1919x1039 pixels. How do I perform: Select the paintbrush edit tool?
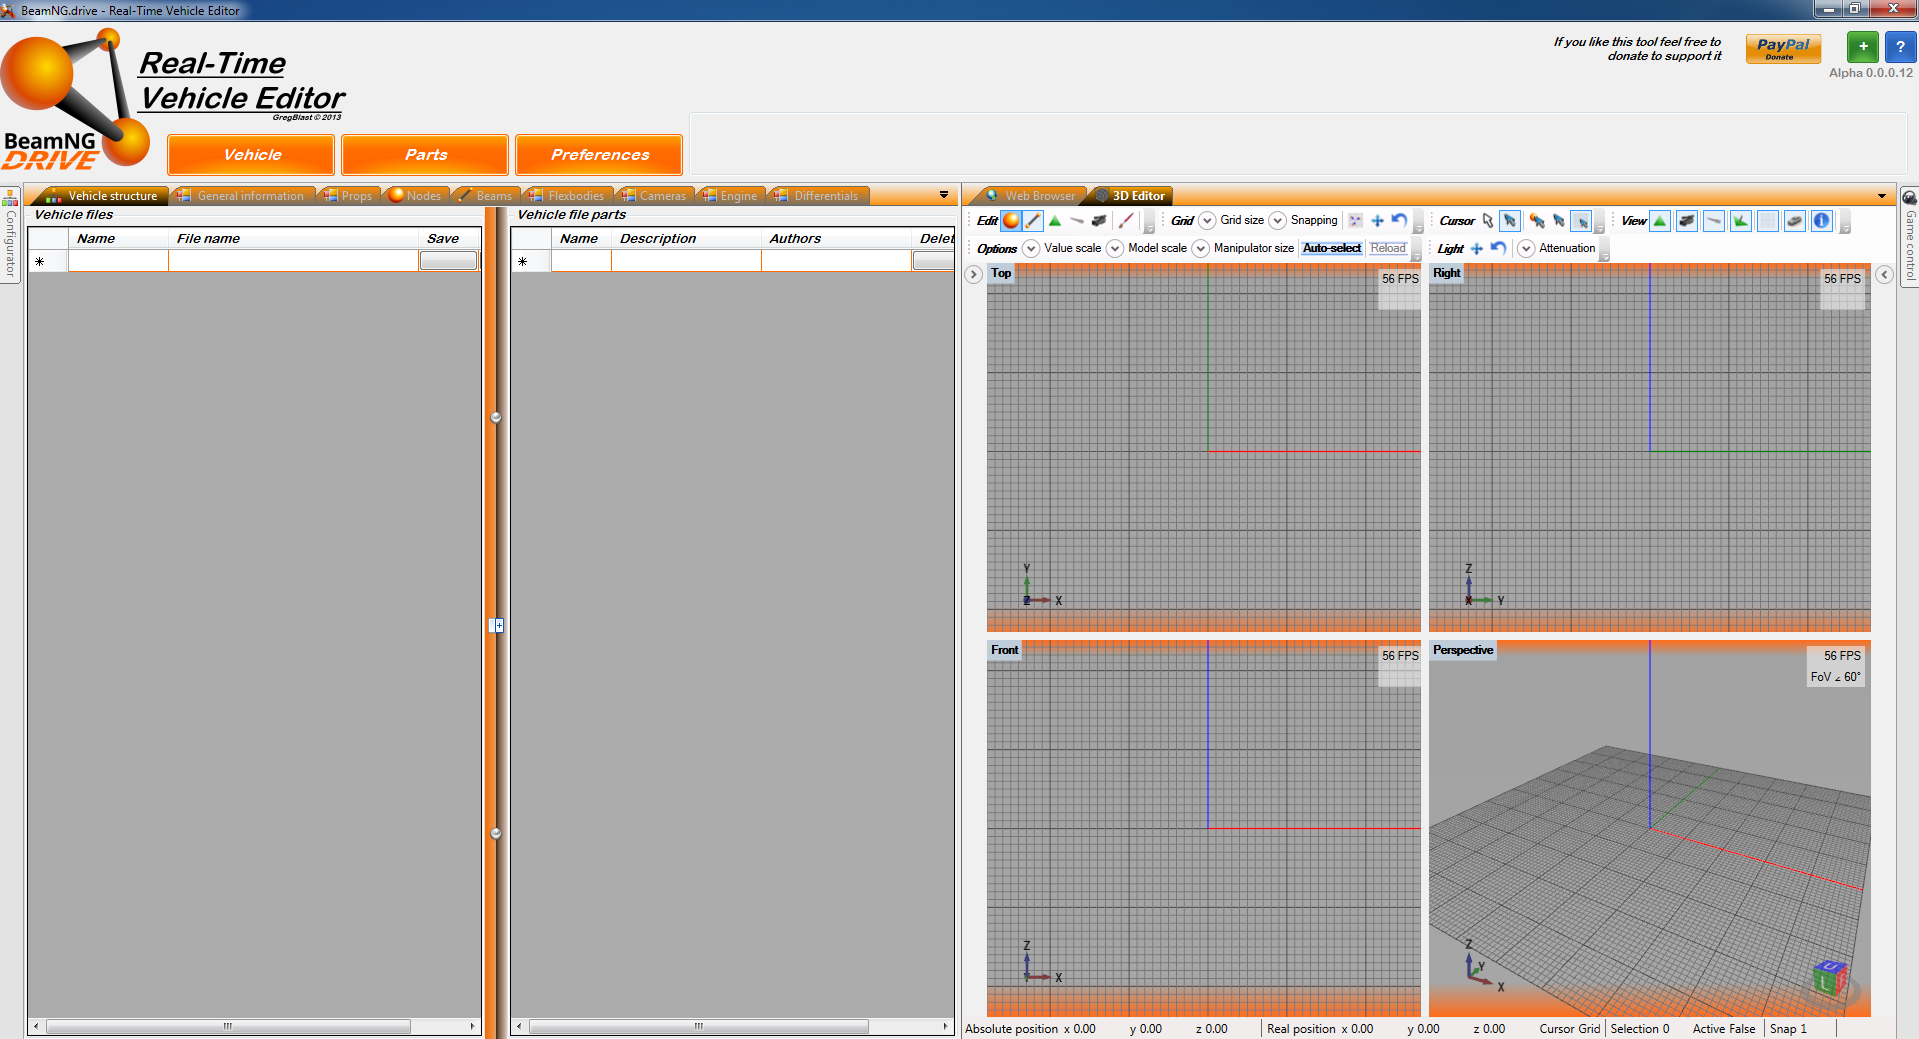[x=1126, y=221]
